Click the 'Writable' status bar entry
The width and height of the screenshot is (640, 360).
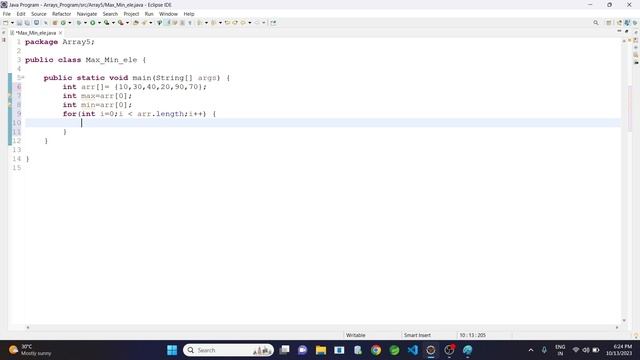pyautogui.click(x=356, y=335)
